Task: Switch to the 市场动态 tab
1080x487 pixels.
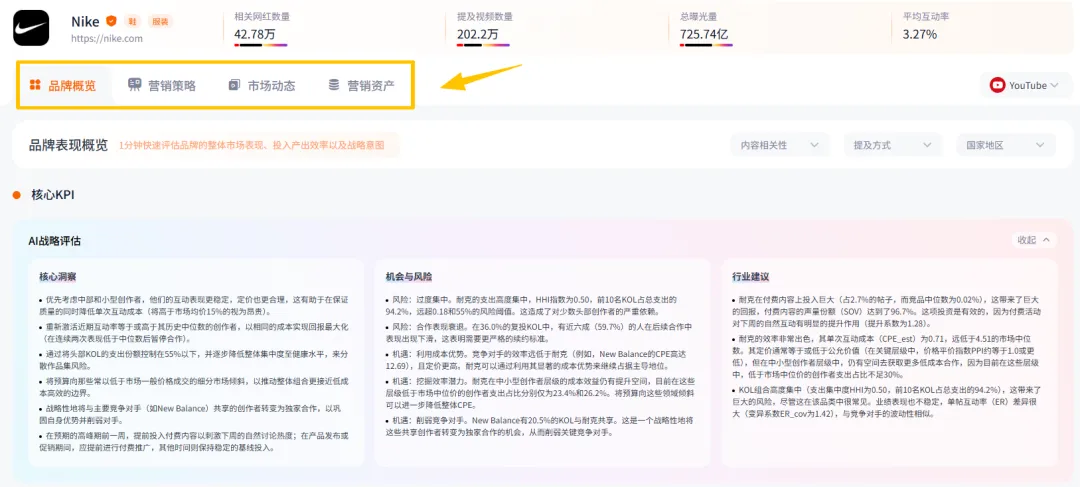Action: click(x=262, y=85)
